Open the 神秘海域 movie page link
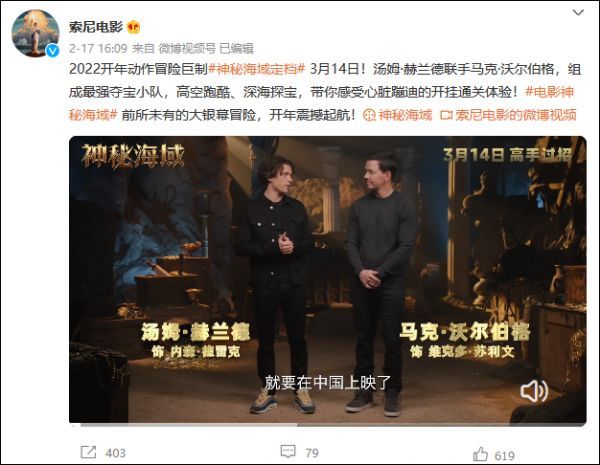 405,115
